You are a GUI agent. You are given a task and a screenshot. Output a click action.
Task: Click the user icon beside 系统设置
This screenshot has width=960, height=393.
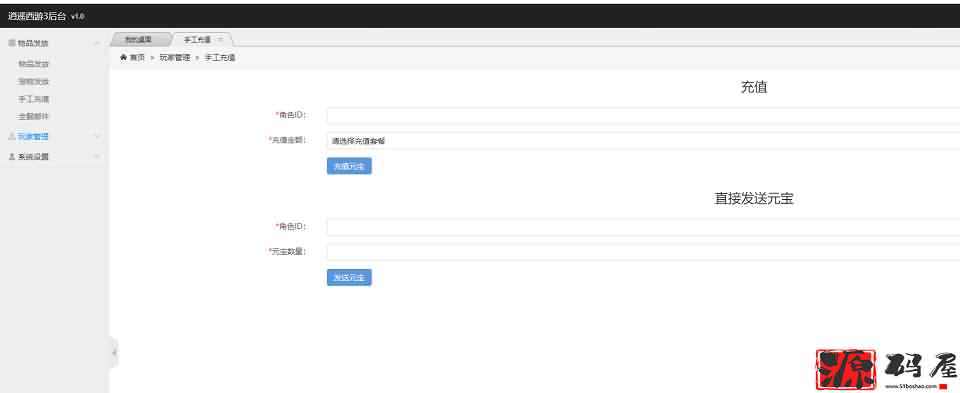[11, 157]
